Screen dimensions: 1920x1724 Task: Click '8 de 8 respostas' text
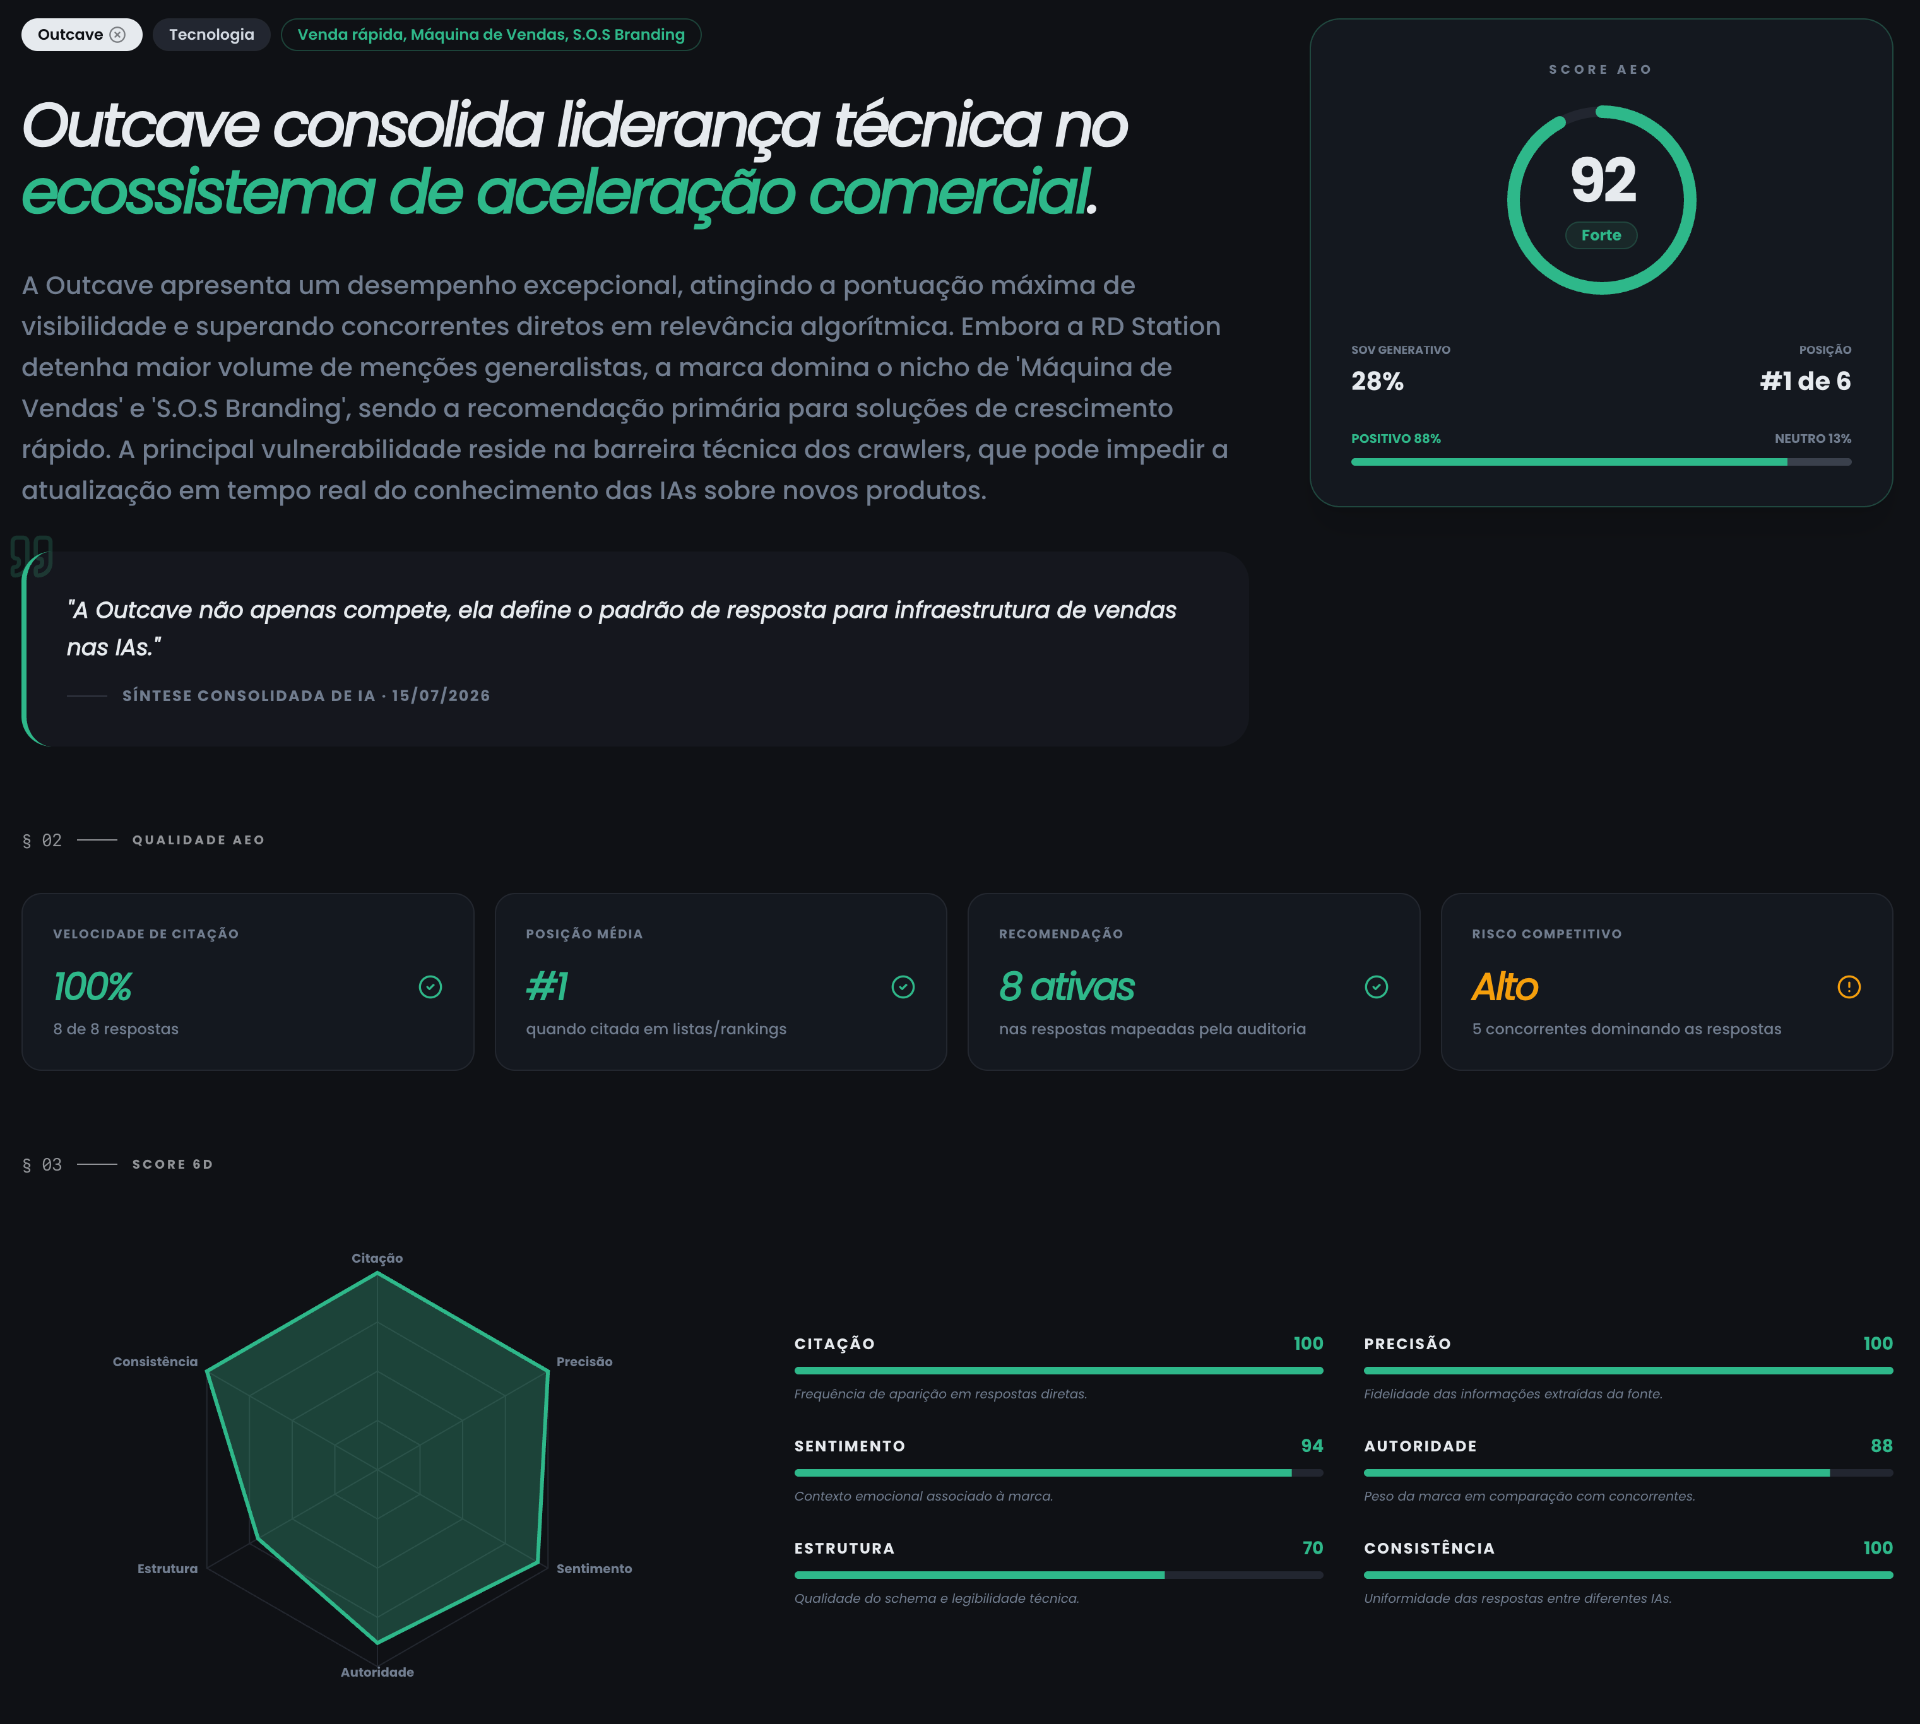[116, 1029]
